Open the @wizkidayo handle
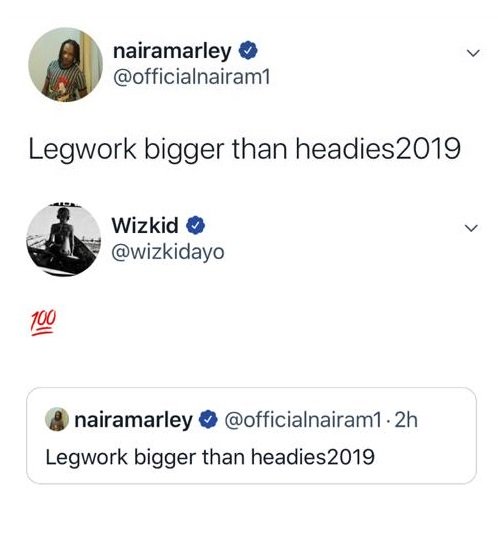498x533 pixels. [x=168, y=253]
